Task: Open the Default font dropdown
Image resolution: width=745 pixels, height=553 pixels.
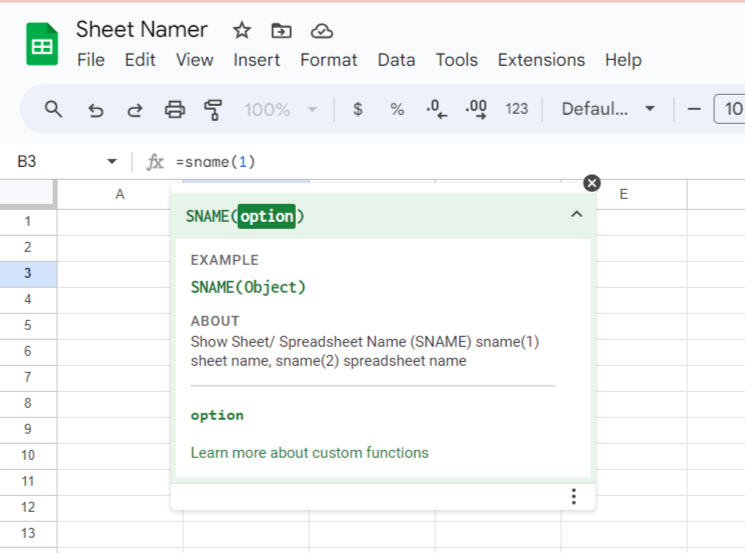Action: (607, 109)
